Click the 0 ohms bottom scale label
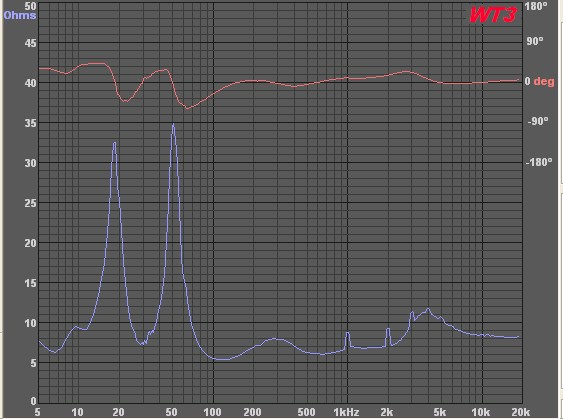The width and height of the screenshot is (563, 419). pos(33,401)
